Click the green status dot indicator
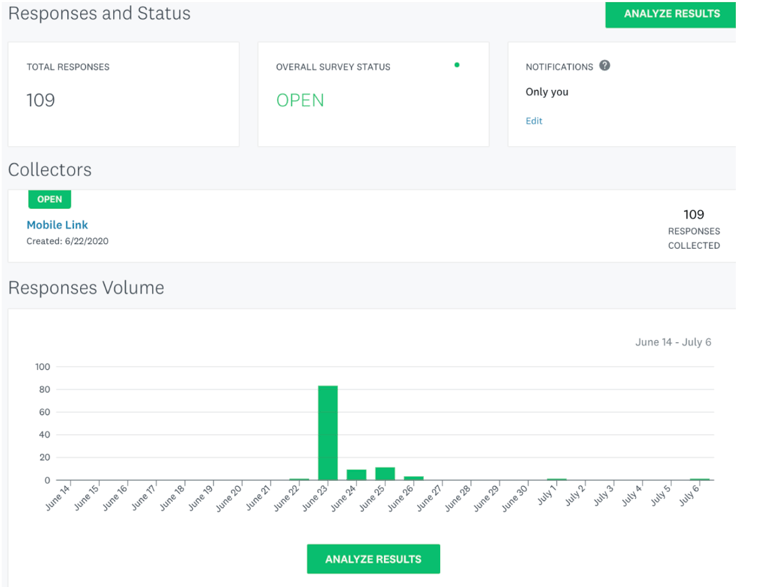 457,65
